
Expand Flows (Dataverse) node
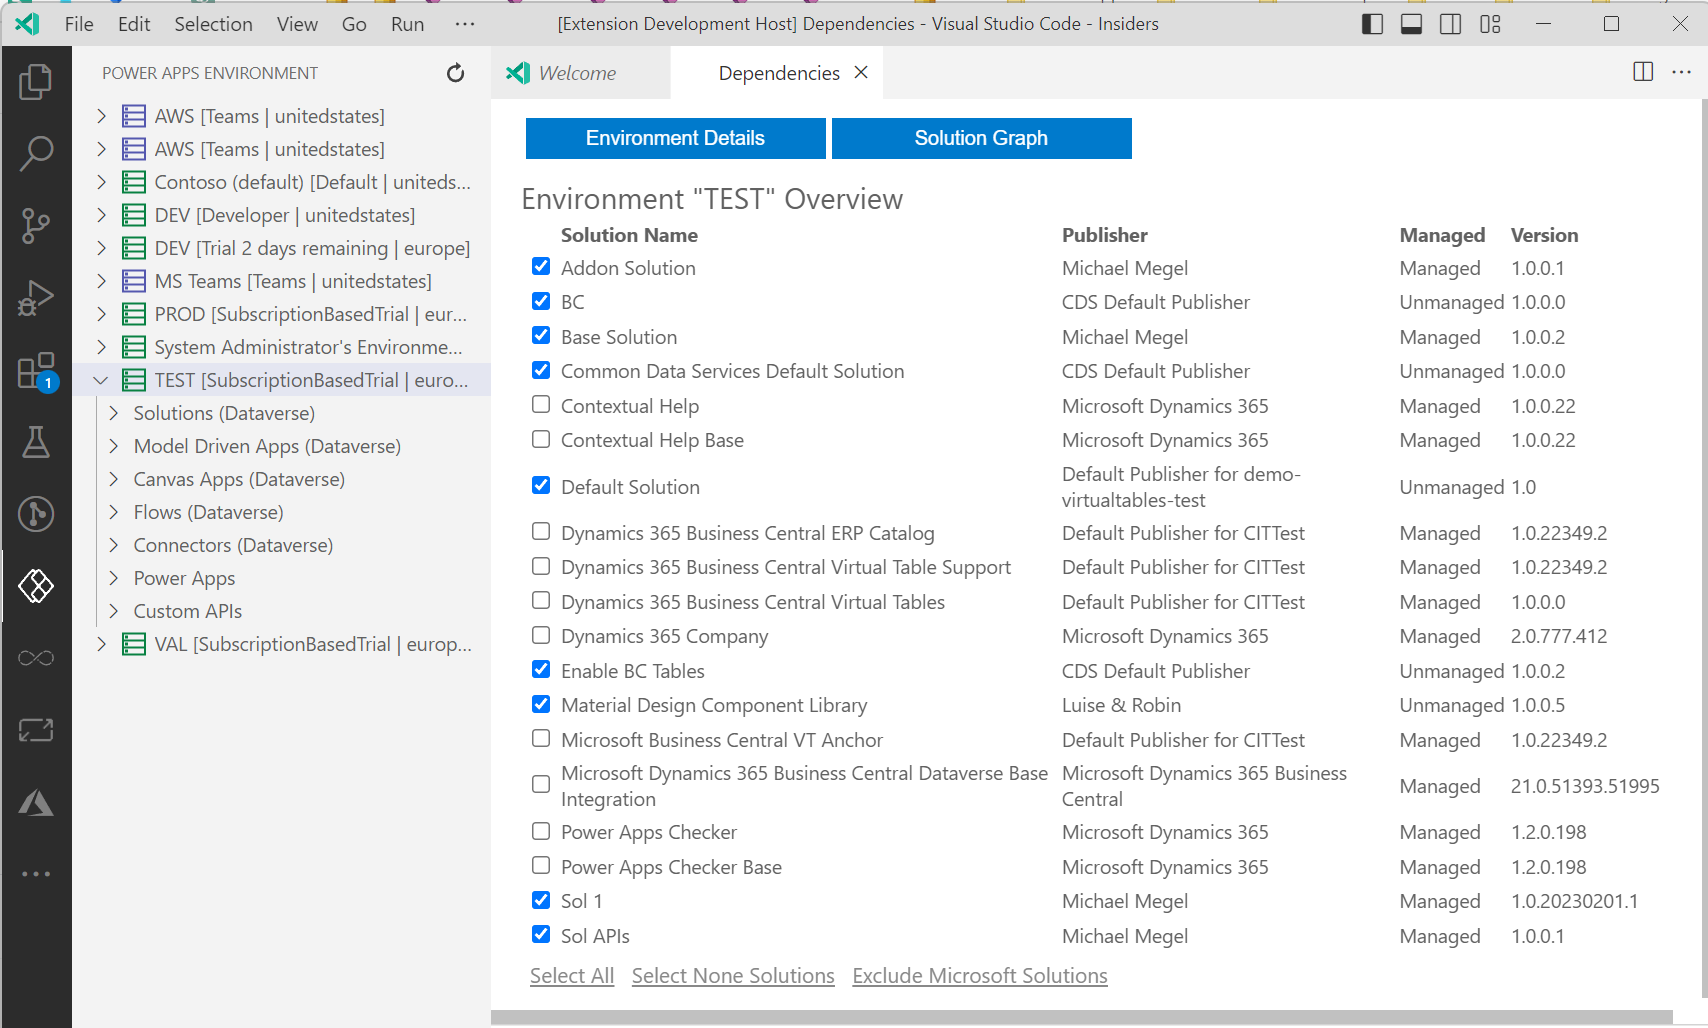pyautogui.click(x=113, y=512)
